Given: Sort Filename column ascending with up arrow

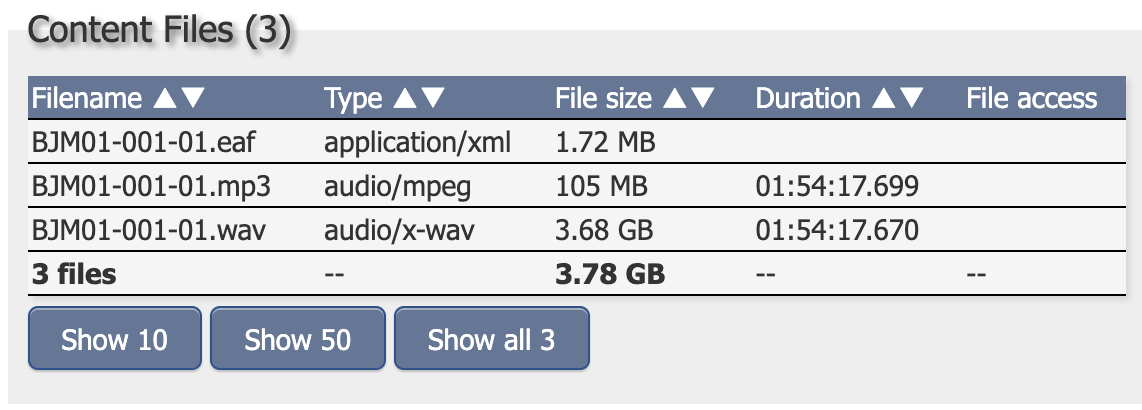Looking at the screenshot, I should coord(165,98).
